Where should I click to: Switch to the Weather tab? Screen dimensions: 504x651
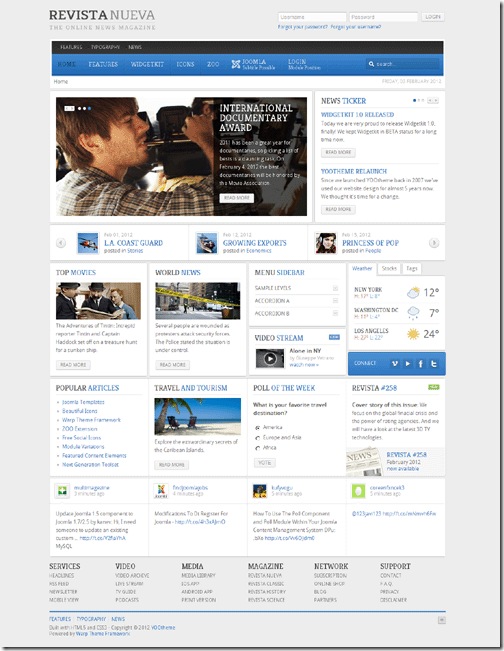tap(362, 269)
